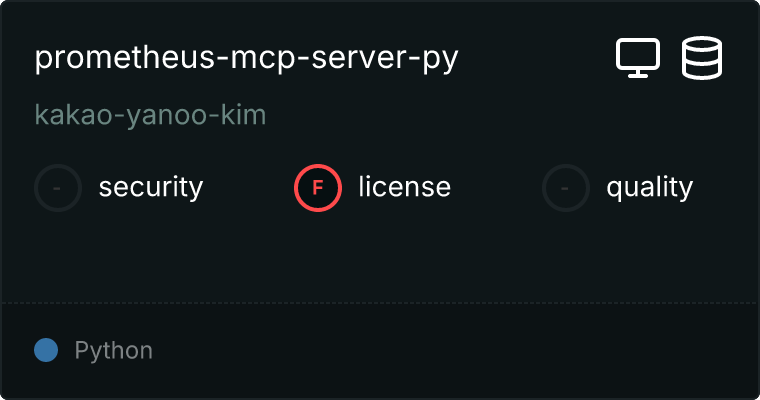
Task: Click the letter F inside the red ring
Action: (317, 188)
